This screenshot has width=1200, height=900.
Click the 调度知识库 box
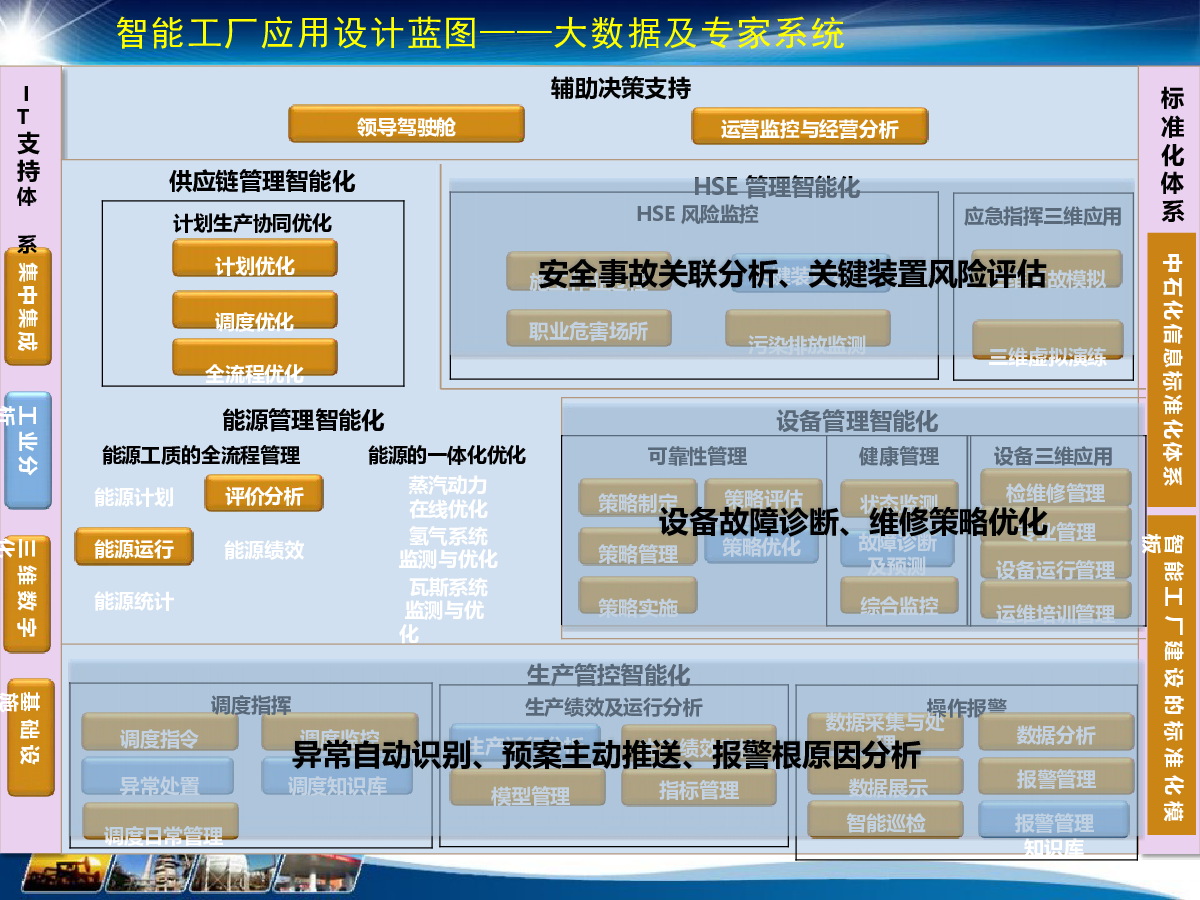coord(338,776)
